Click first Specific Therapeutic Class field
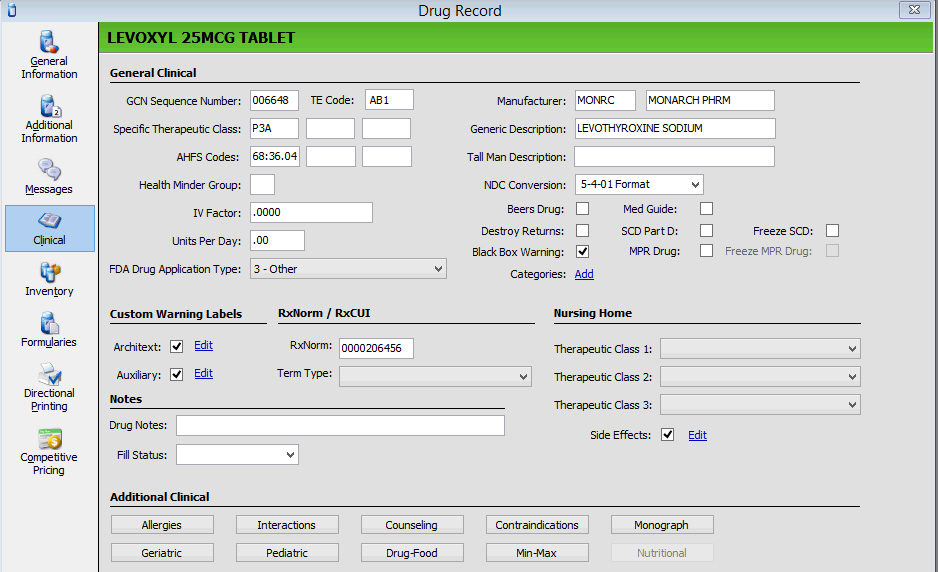Viewport: 938px width, 572px height. [x=274, y=128]
